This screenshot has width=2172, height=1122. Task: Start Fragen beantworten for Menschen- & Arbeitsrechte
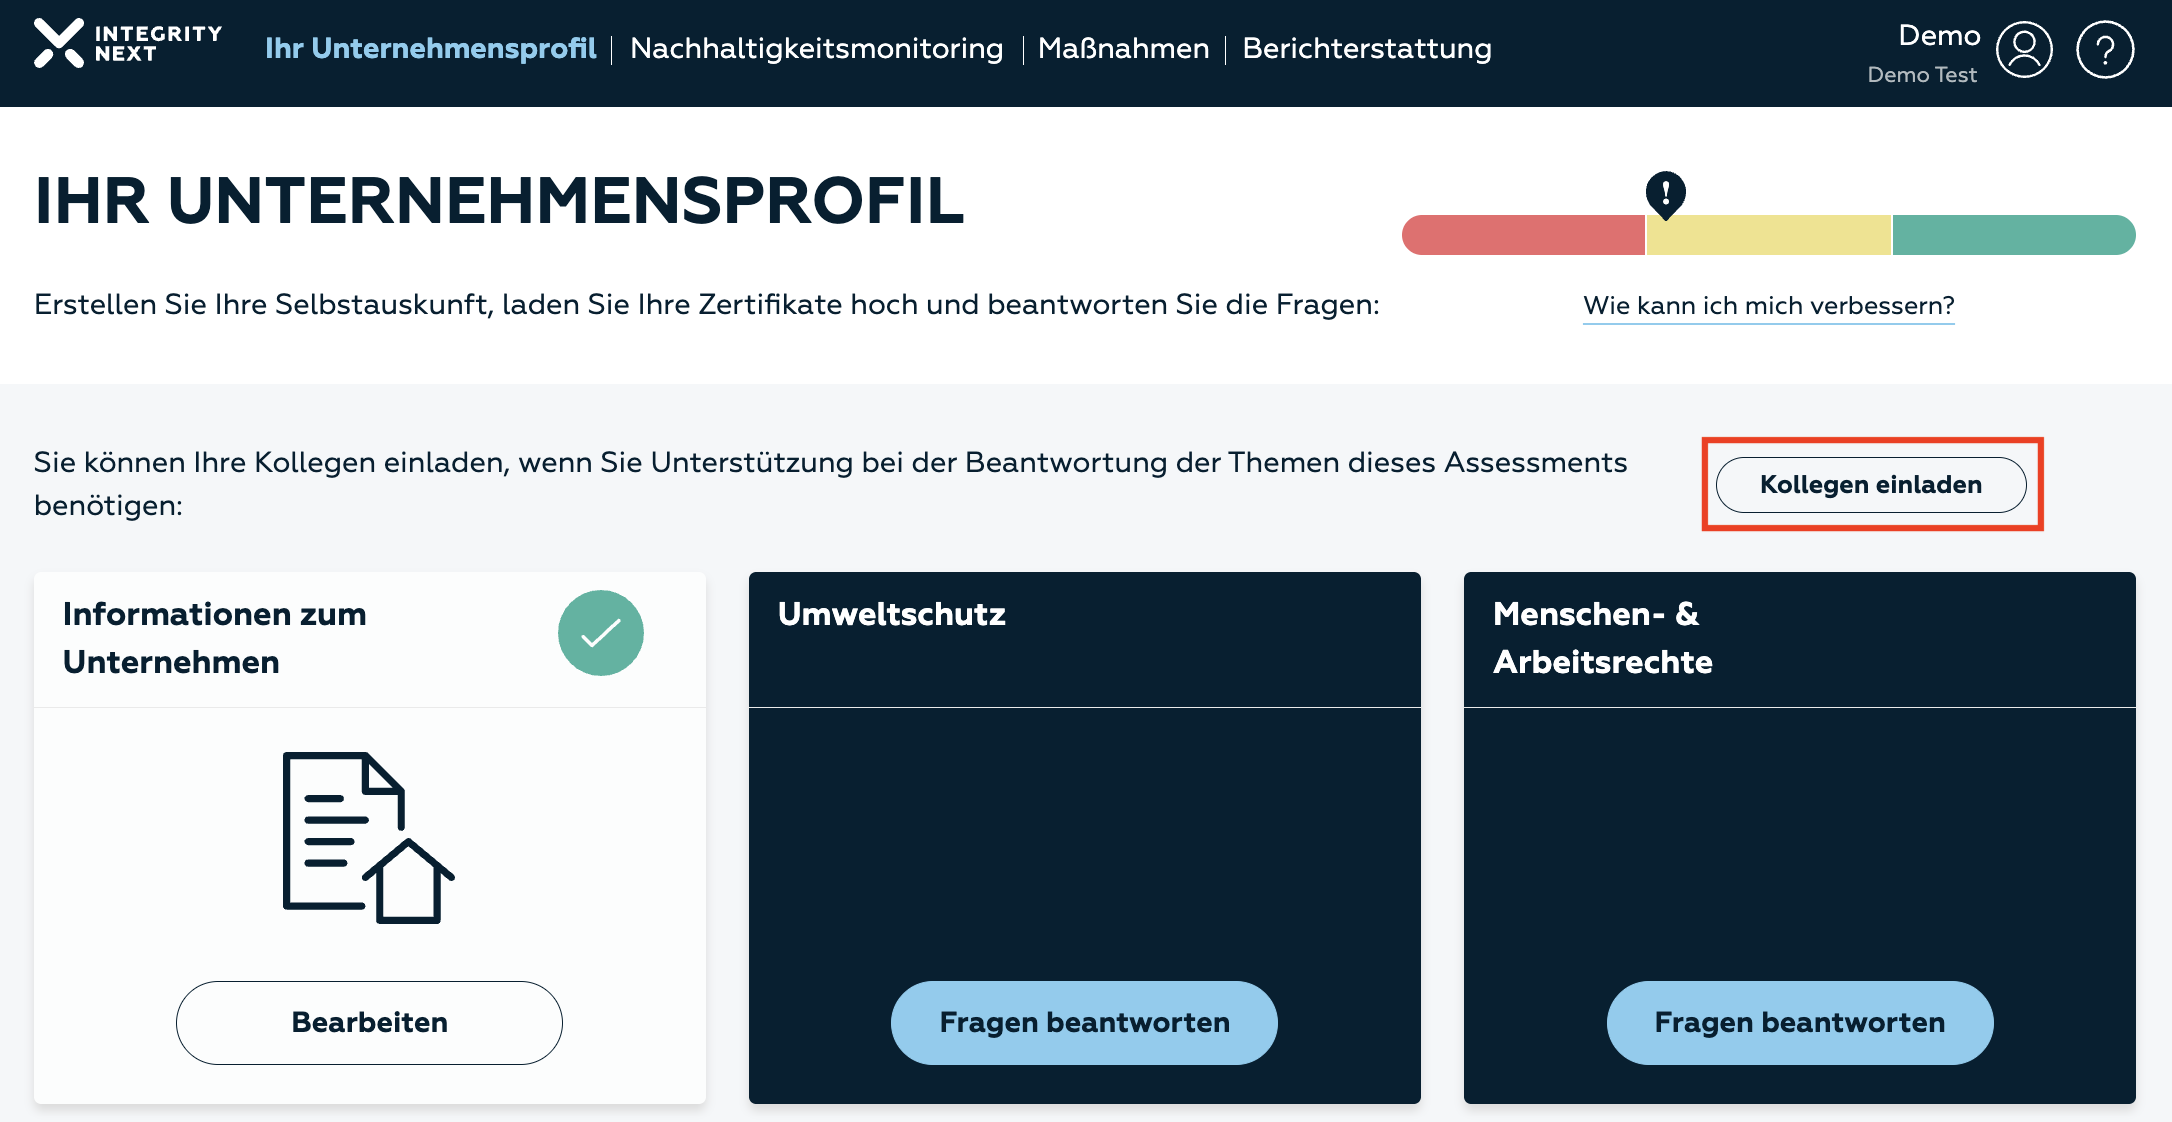[x=1798, y=1021]
